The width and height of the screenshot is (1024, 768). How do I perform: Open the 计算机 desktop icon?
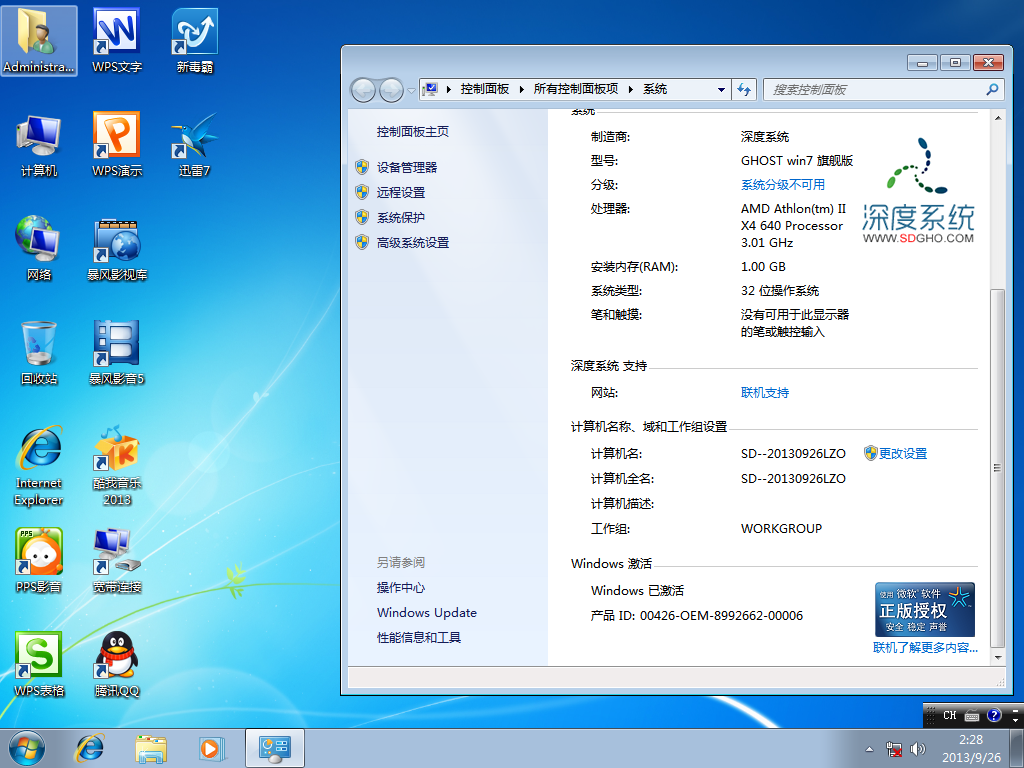(39, 145)
